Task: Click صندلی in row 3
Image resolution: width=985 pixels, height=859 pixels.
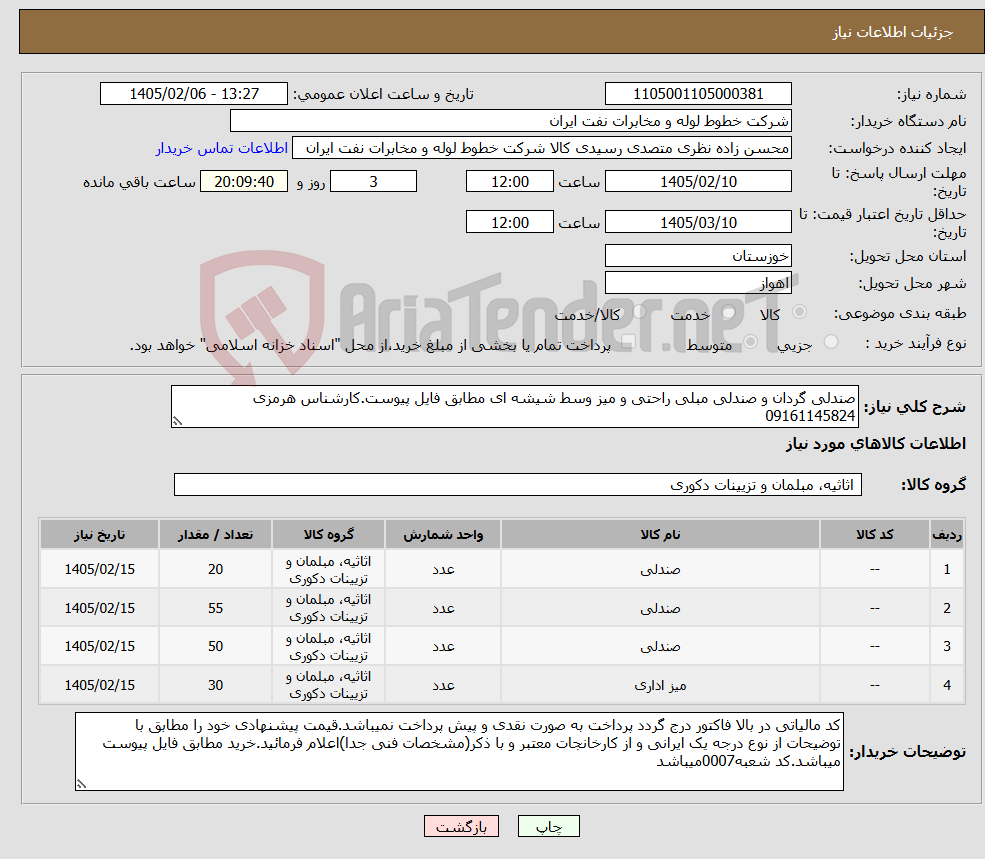Action: (660, 646)
